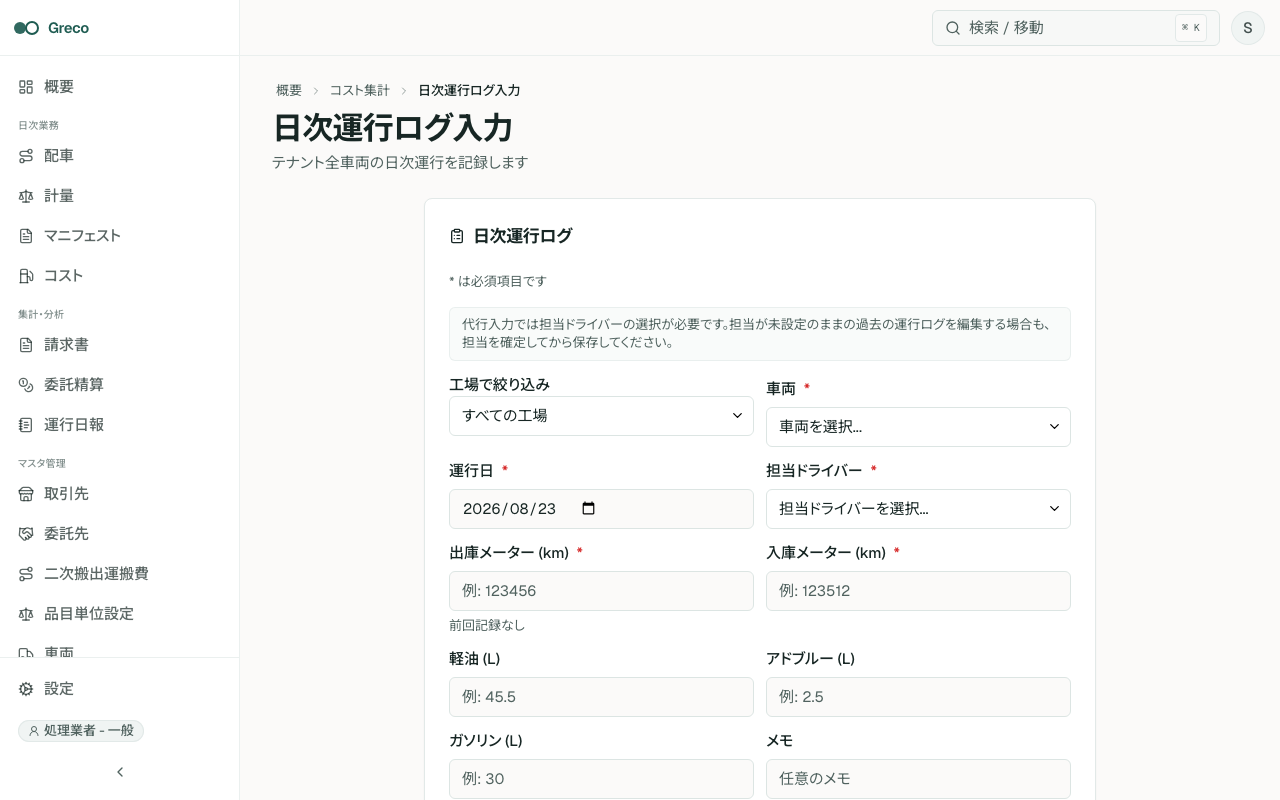
Task: Open 設定 from sidebar bottom
Action: pyautogui.click(x=119, y=689)
